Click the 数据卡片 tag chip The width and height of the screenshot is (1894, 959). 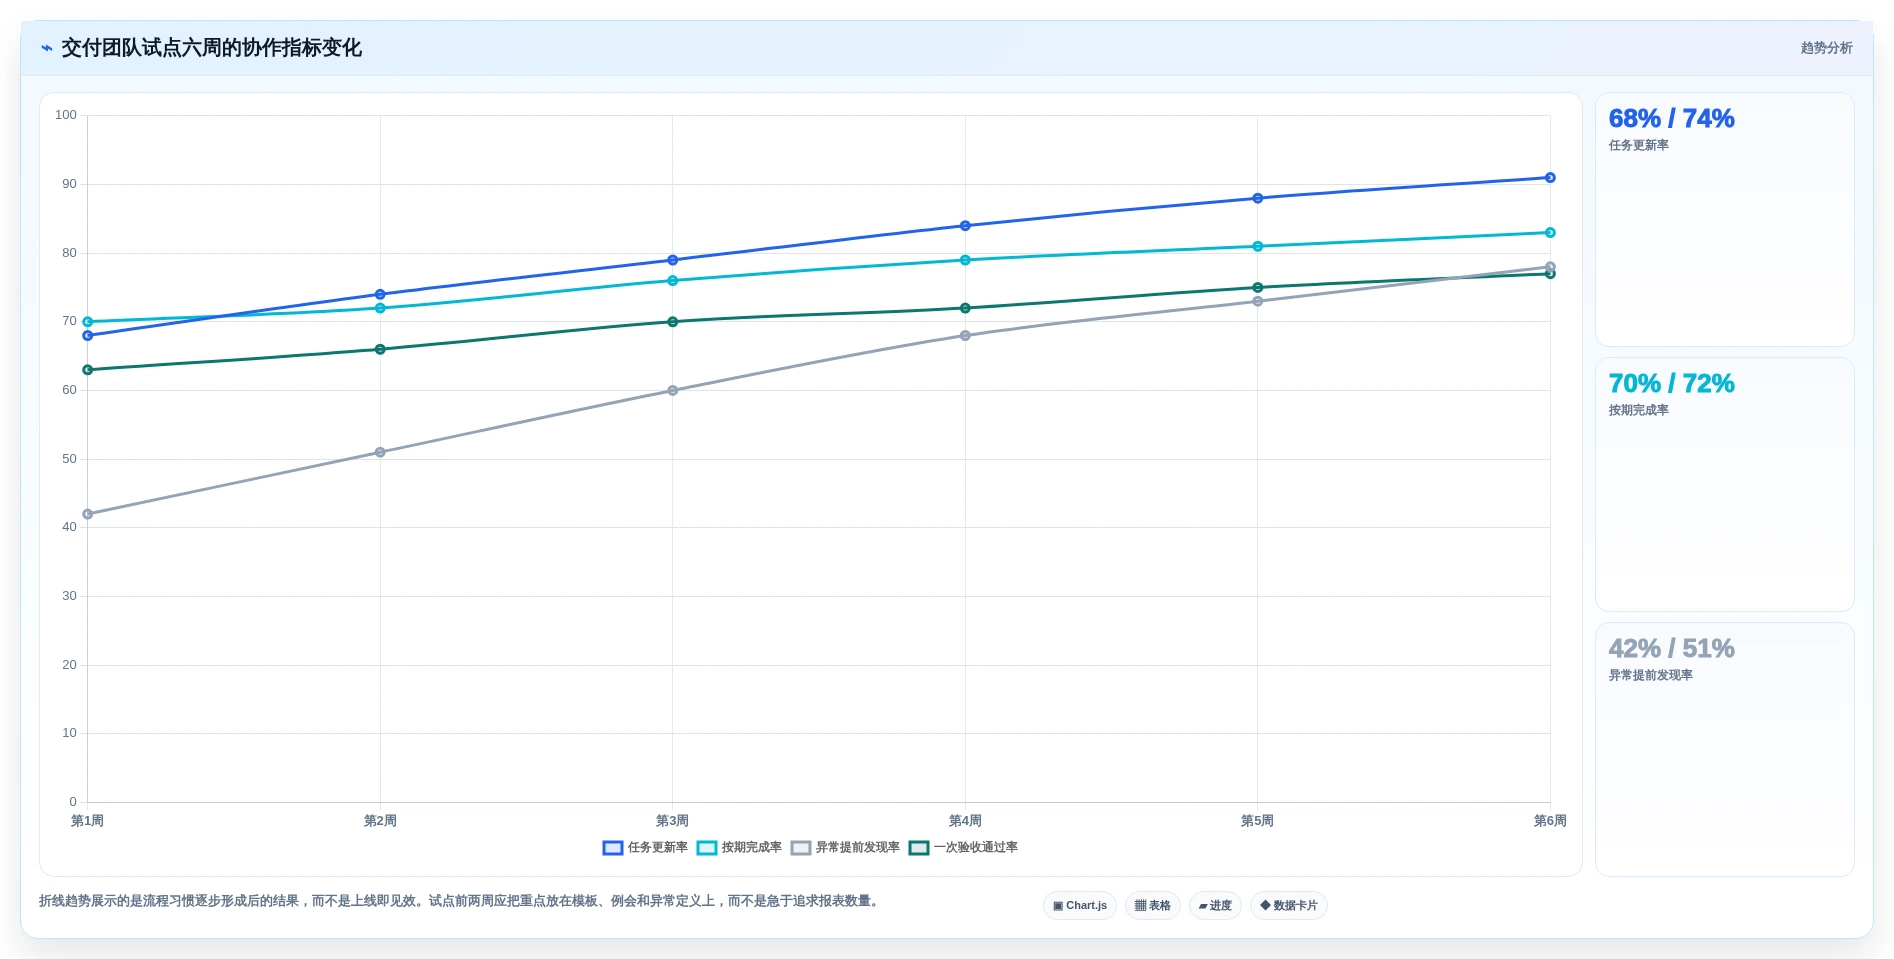1289,906
